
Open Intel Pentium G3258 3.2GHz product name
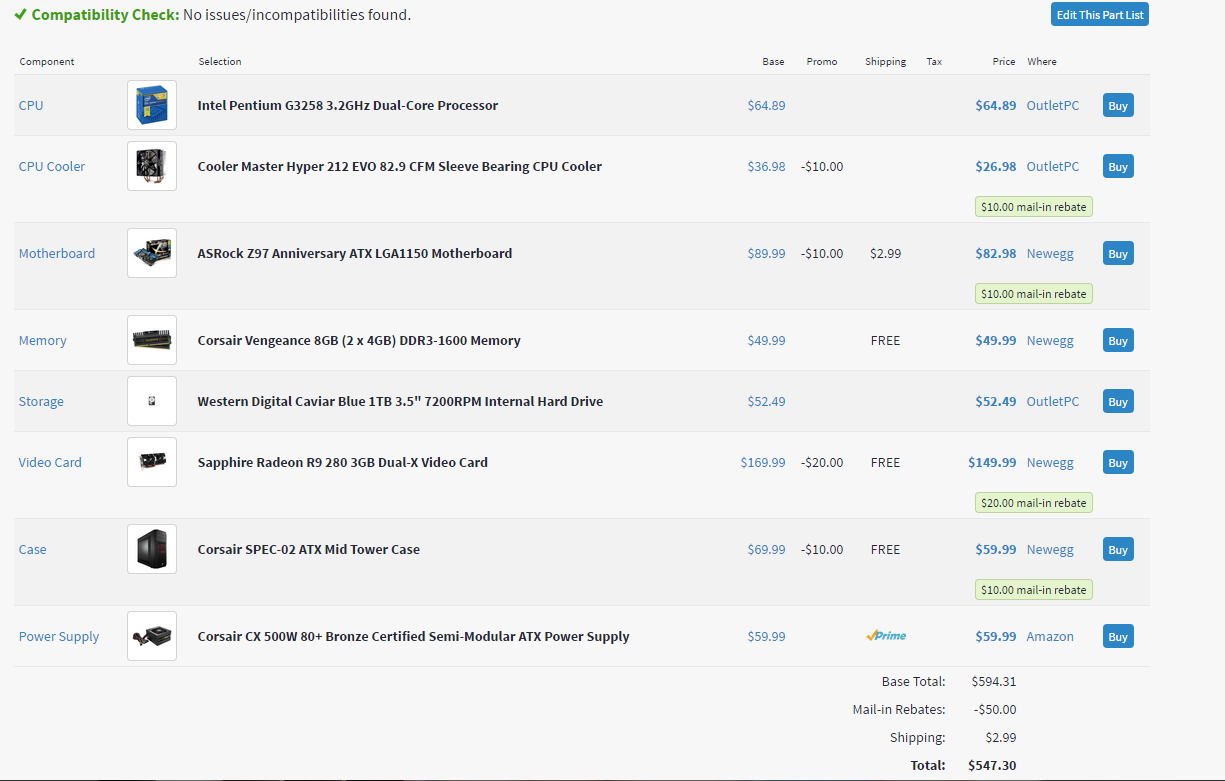348,105
